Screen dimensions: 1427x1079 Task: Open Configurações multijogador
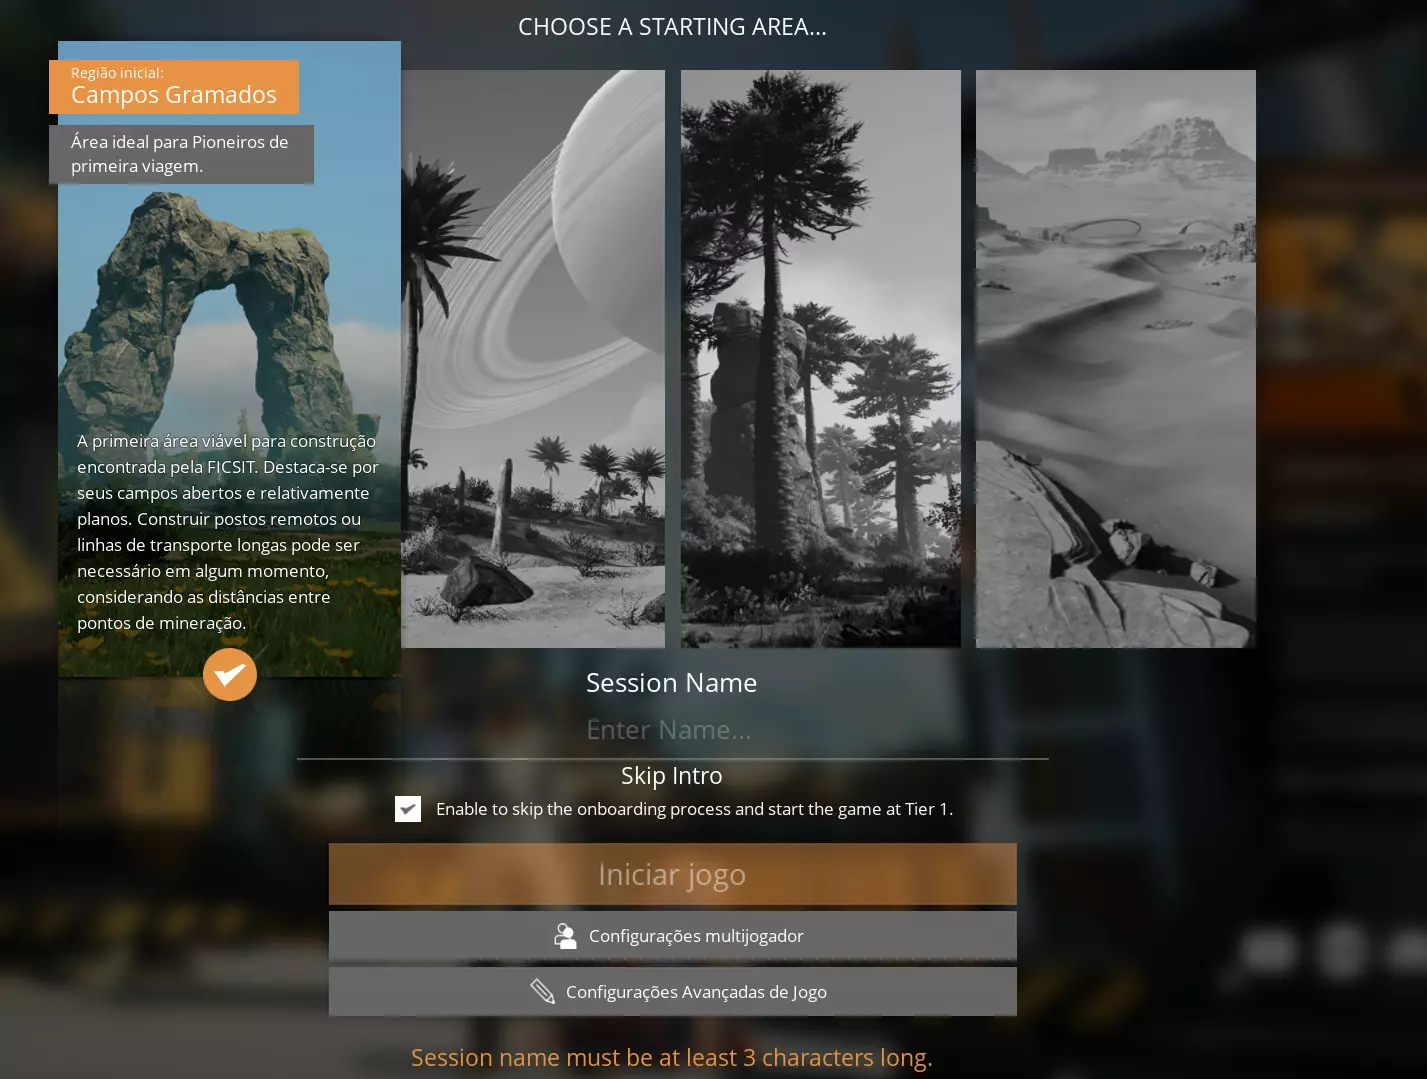click(x=673, y=936)
